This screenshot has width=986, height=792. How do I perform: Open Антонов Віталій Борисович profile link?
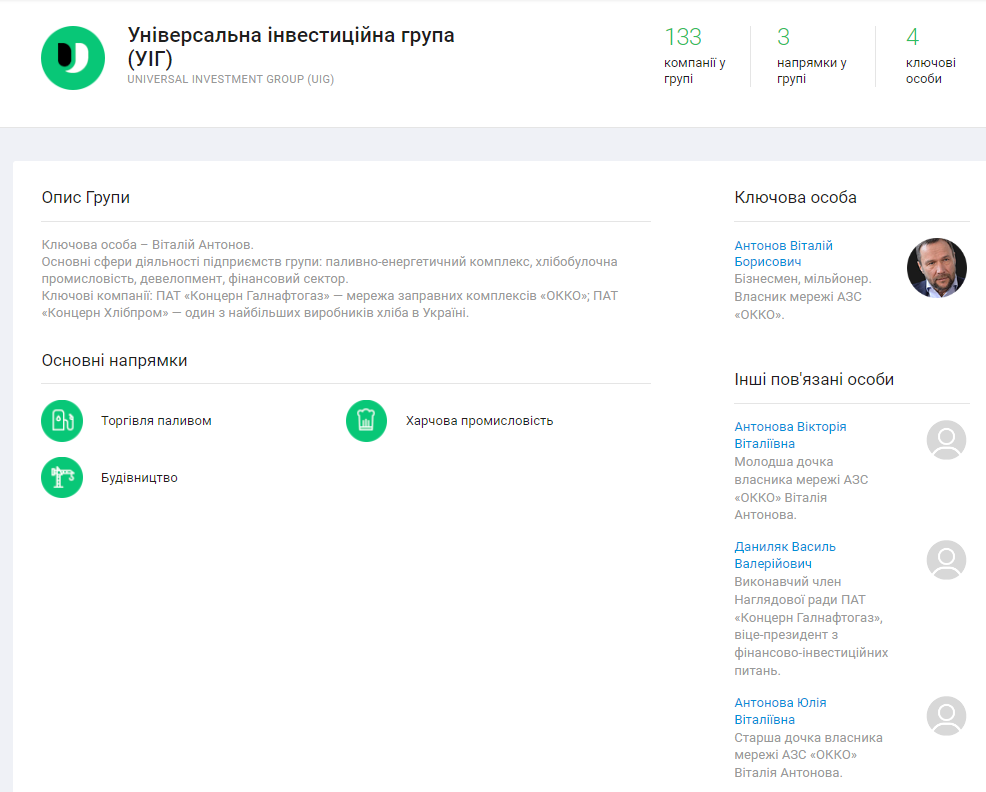click(783, 253)
